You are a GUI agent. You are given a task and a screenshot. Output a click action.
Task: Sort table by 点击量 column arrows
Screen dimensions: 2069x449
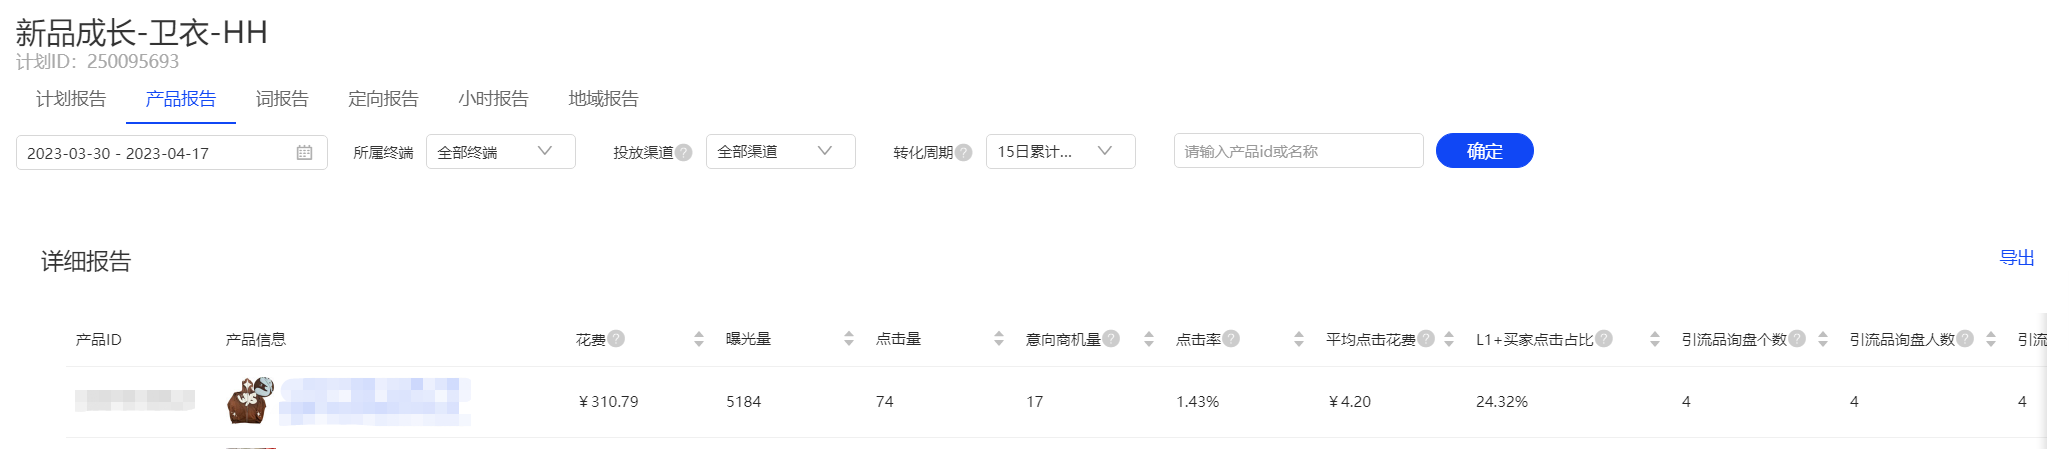coord(999,339)
